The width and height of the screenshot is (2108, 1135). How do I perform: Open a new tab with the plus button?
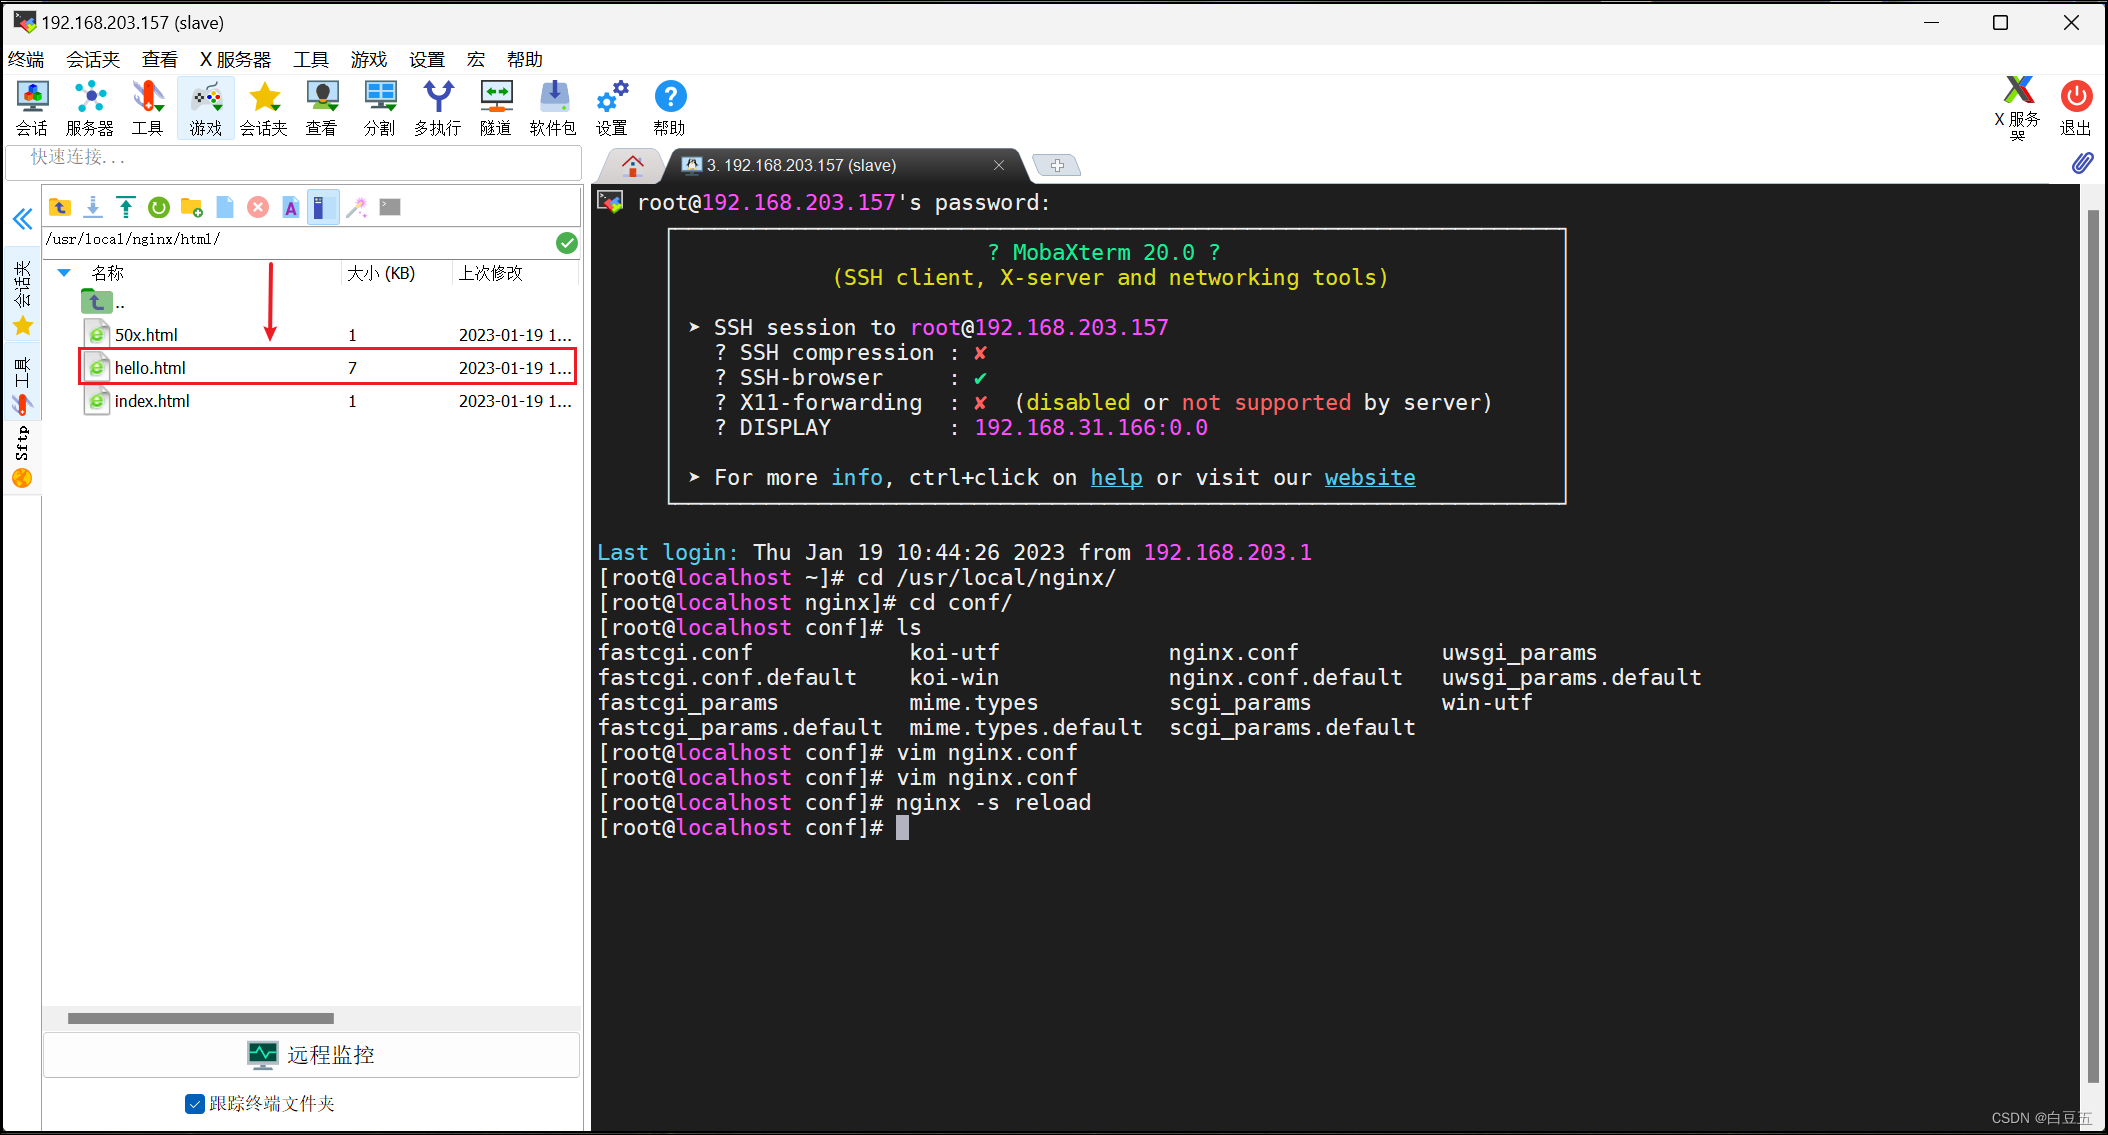tap(1057, 165)
